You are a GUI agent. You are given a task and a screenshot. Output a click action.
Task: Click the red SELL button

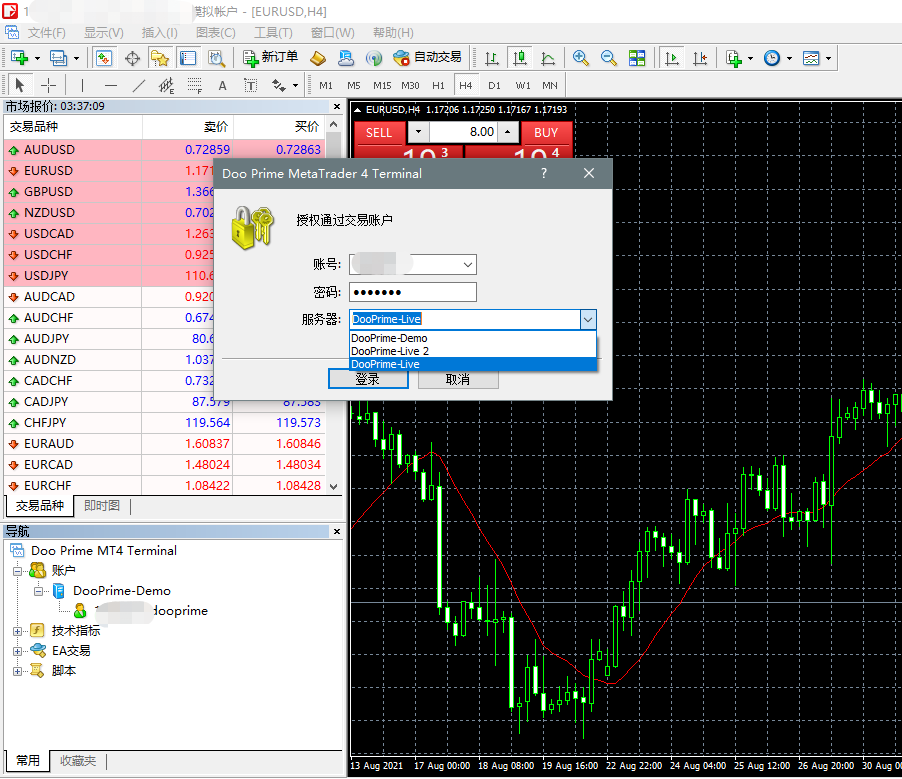[380, 133]
